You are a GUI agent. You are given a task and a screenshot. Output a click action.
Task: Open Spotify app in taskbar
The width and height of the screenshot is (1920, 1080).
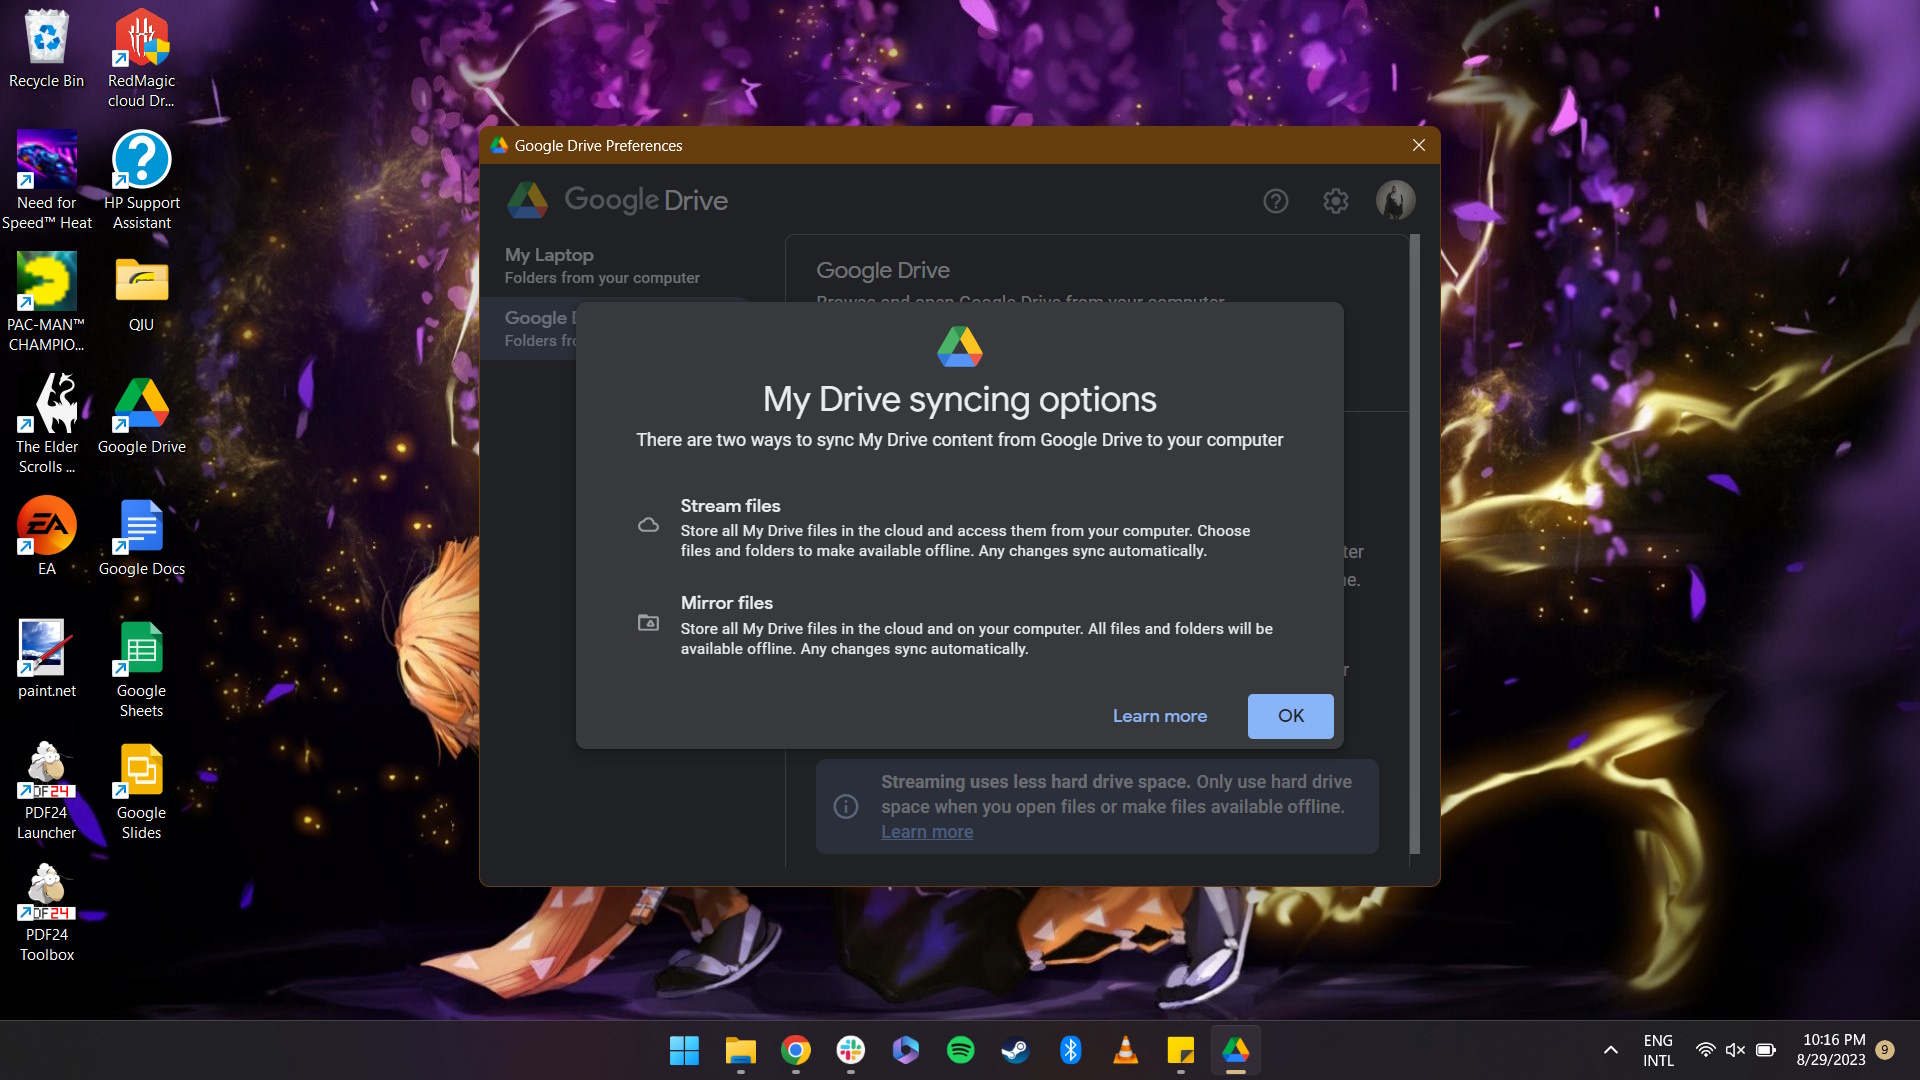coord(960,1050)
